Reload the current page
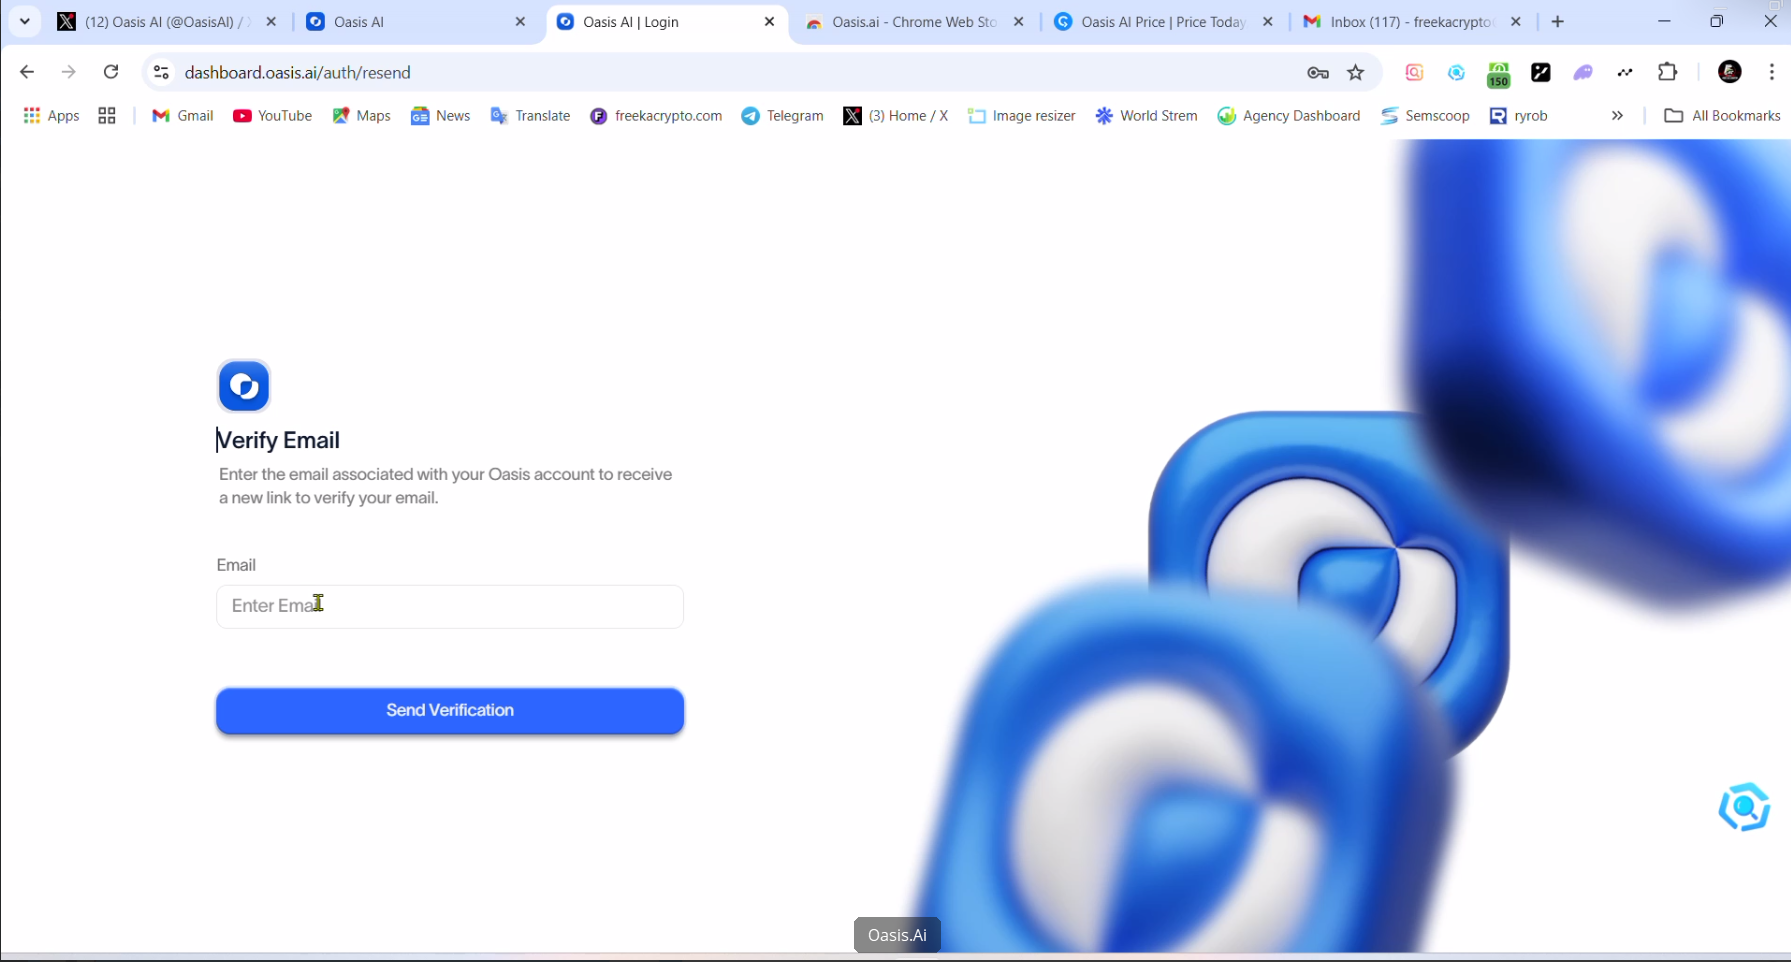 click(x=111, y=72)
